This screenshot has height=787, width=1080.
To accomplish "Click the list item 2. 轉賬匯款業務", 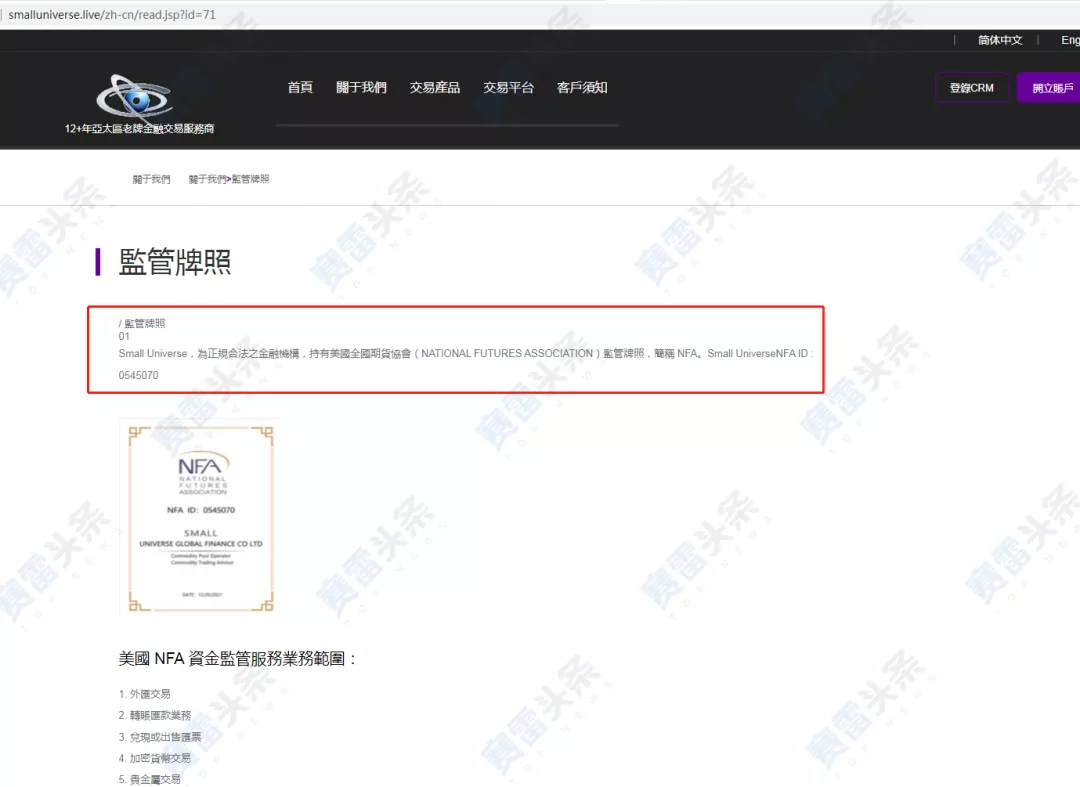I will click(154, 715).
